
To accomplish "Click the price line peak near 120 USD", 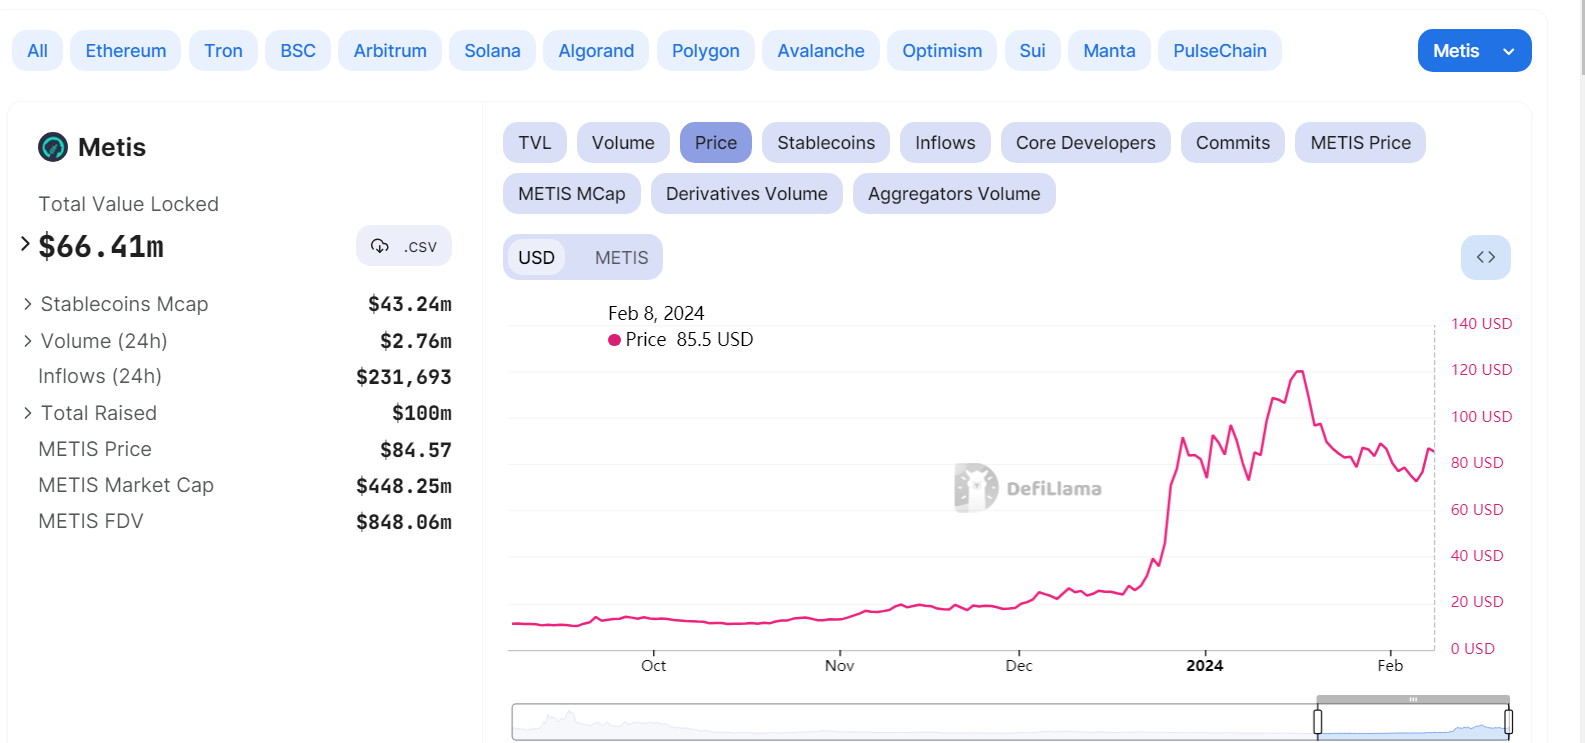I will coord(1300,372).
